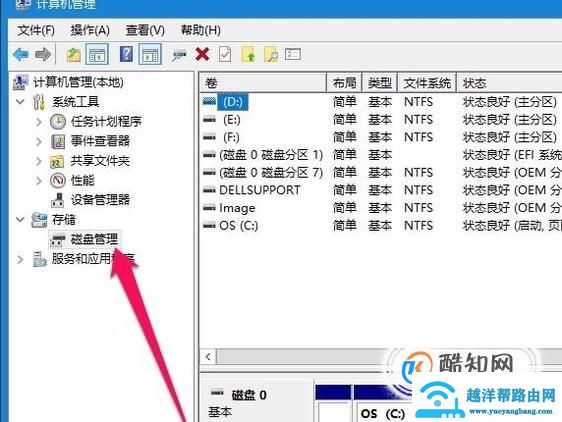Click the red X Delete icon
Screen dimensions: 562x422
[203, 55]
